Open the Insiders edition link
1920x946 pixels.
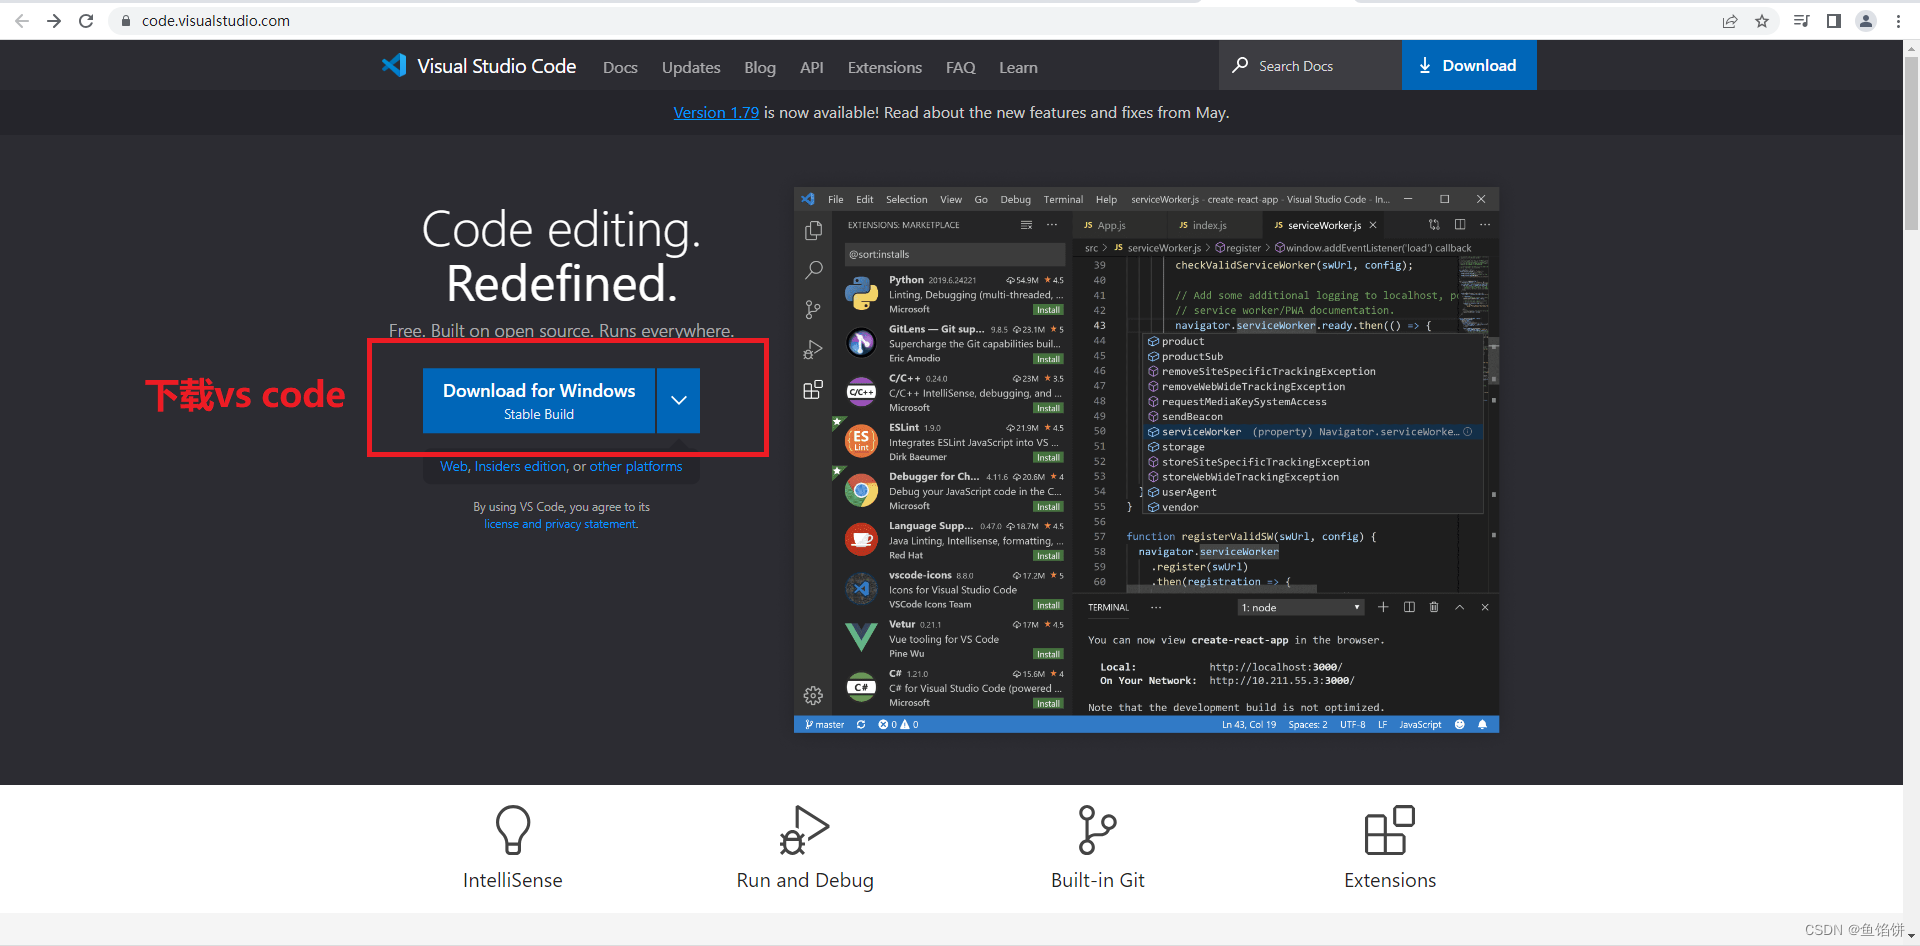[520, 466]
